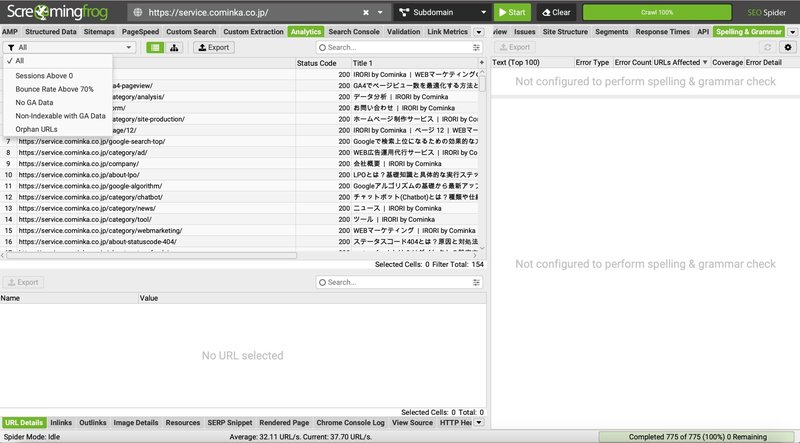Click the Start crawl button
The width and height of the screenshot is (800, 443).
point(512,12)
